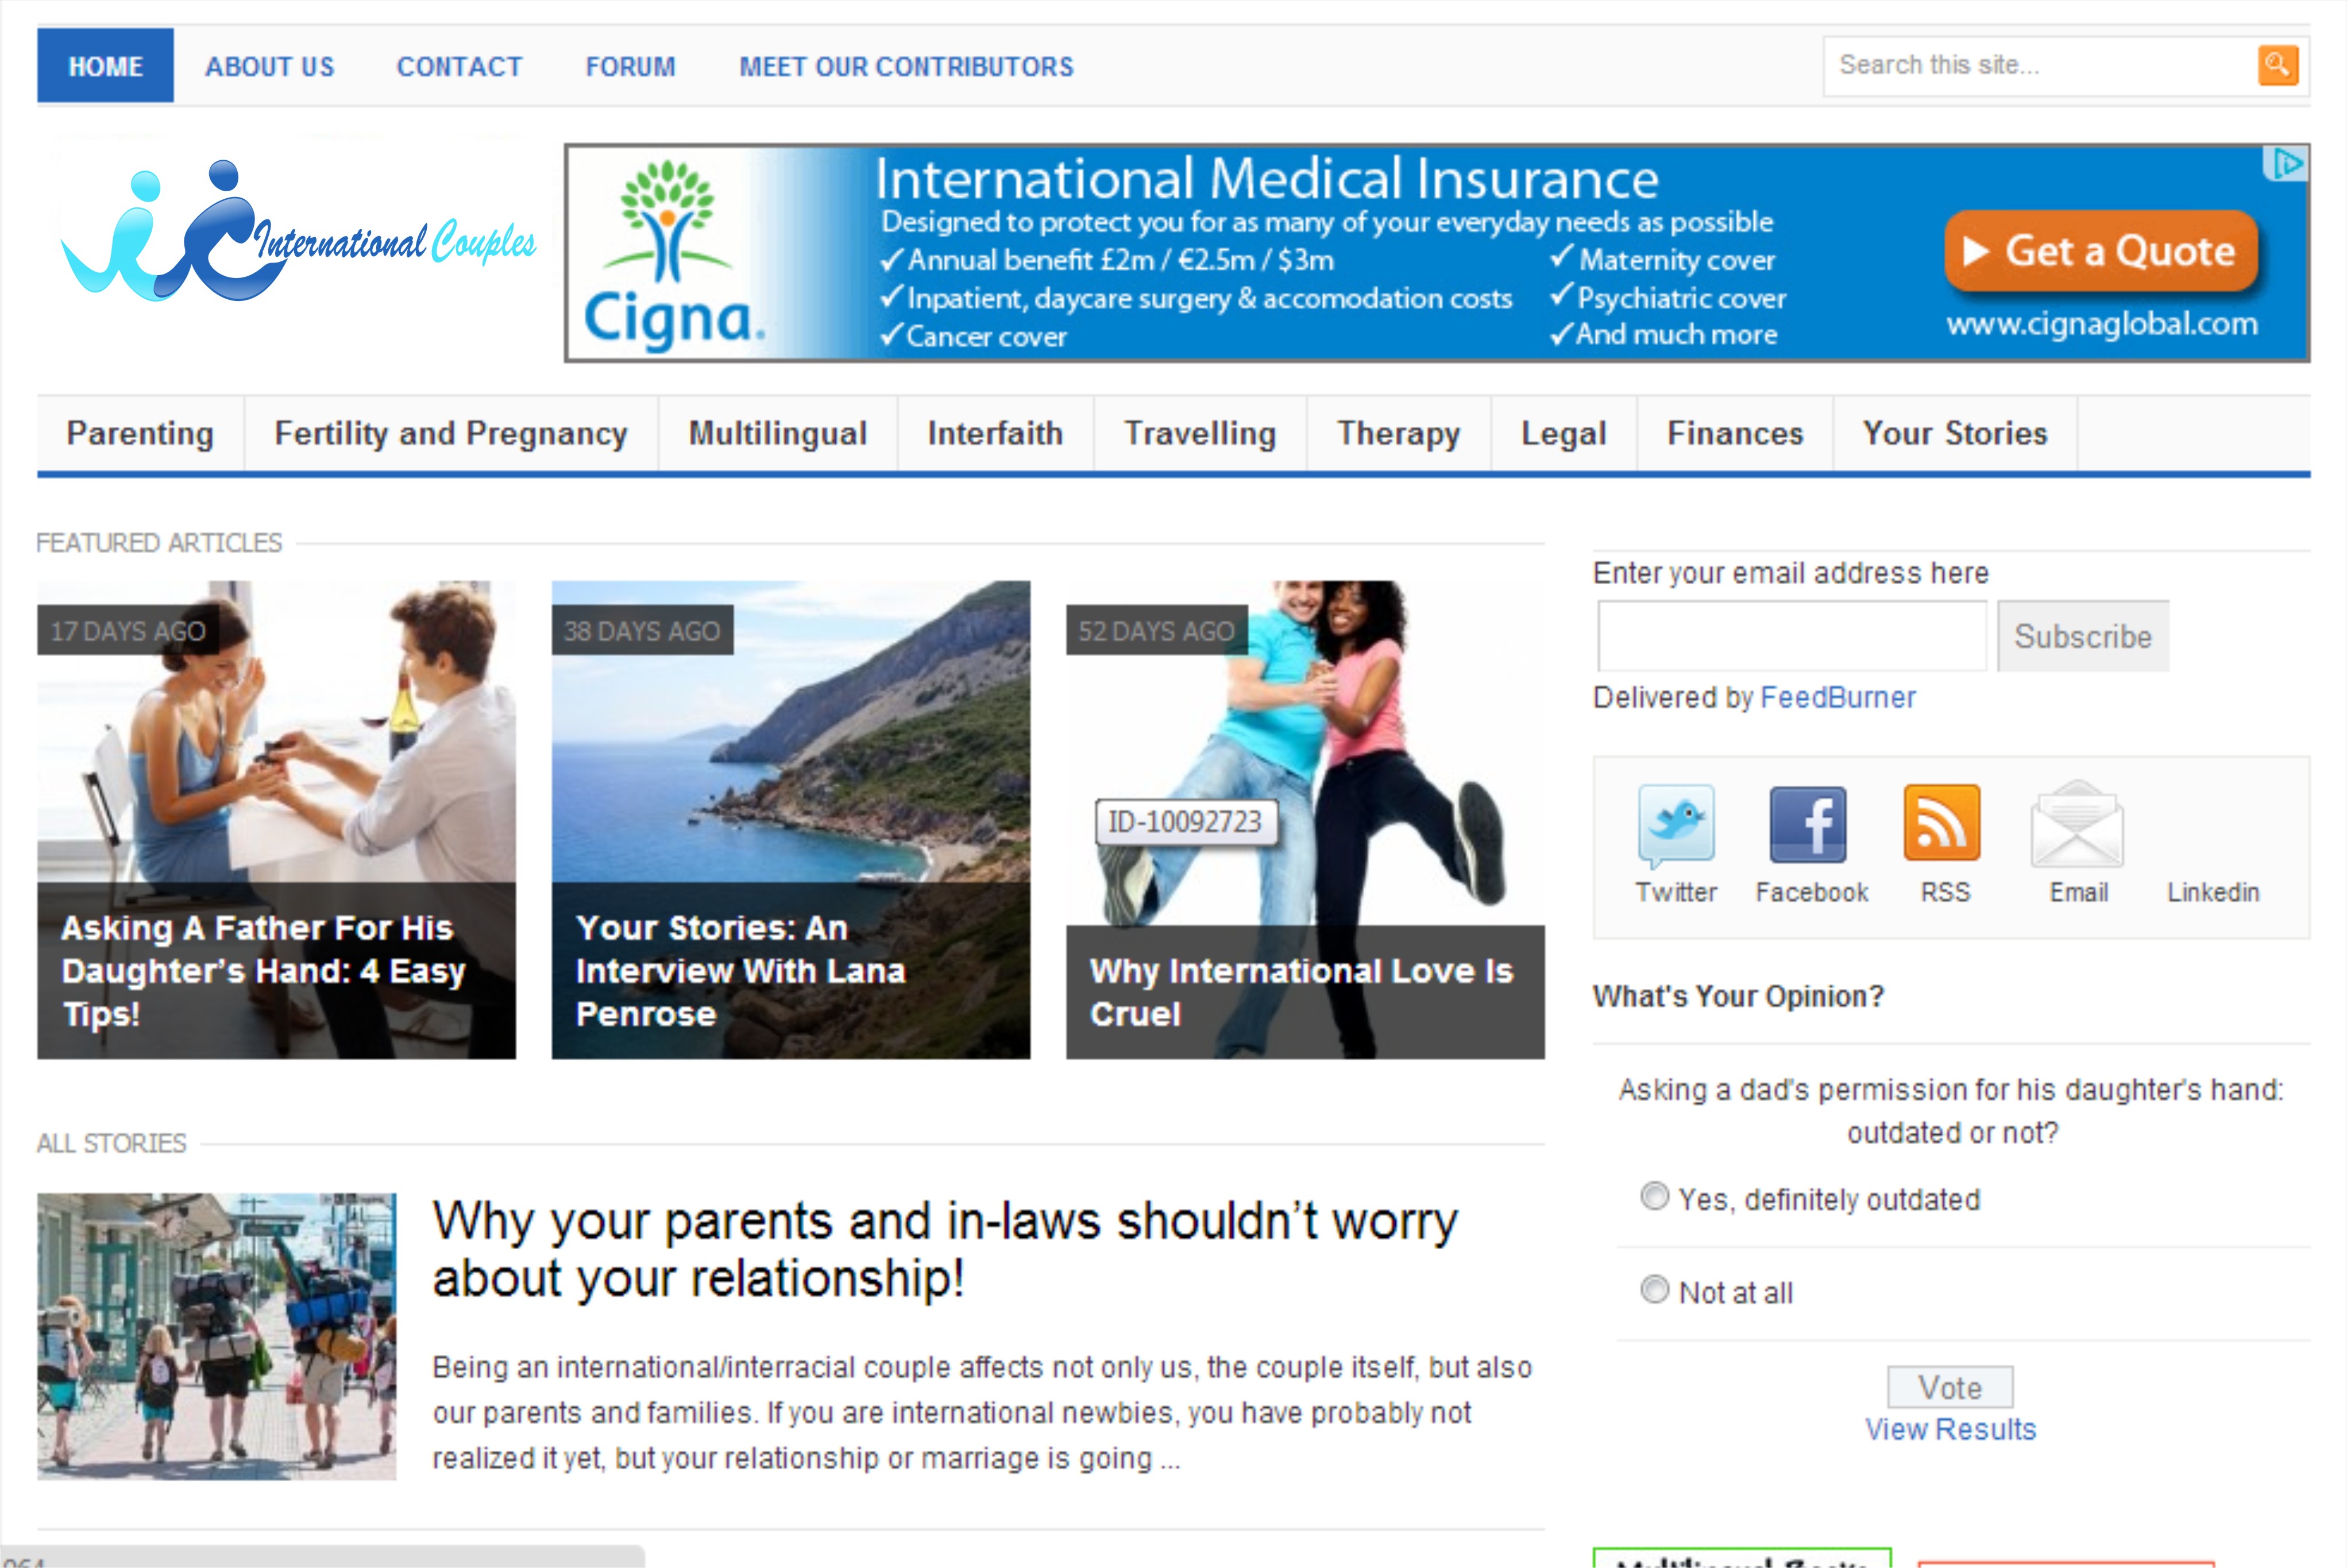This screenshot has height=1568, width=2347.
Task: Select "Yes, definitely outdated" radio option
Action: coord(1655,1197)
